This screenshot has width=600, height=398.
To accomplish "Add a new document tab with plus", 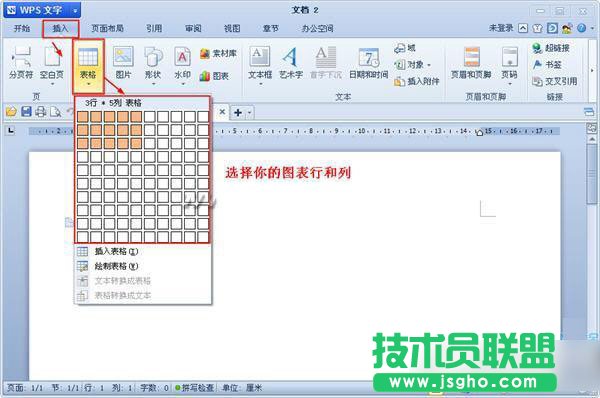I will (x=238, y=113).
